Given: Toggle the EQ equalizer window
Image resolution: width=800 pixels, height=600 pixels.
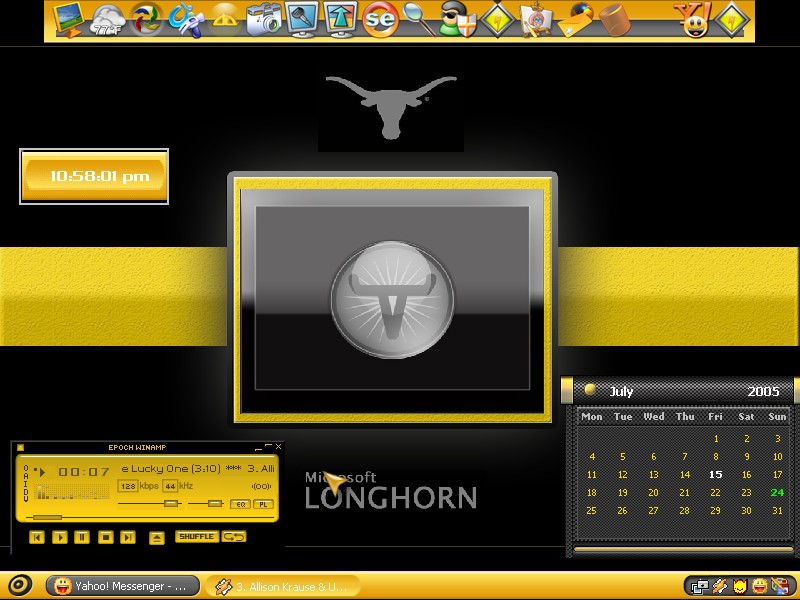Looking at the screenshot, I should pyautogui.click(x=240, y=504).
